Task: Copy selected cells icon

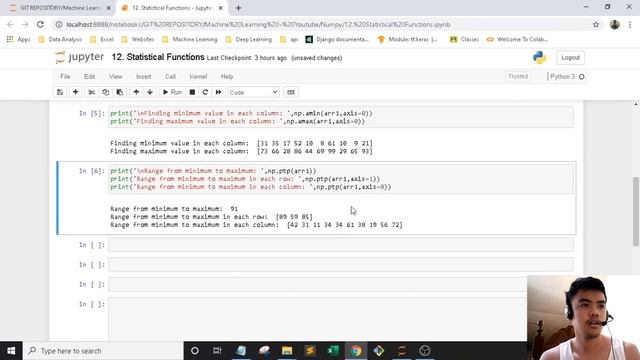Action: [106, 92]
